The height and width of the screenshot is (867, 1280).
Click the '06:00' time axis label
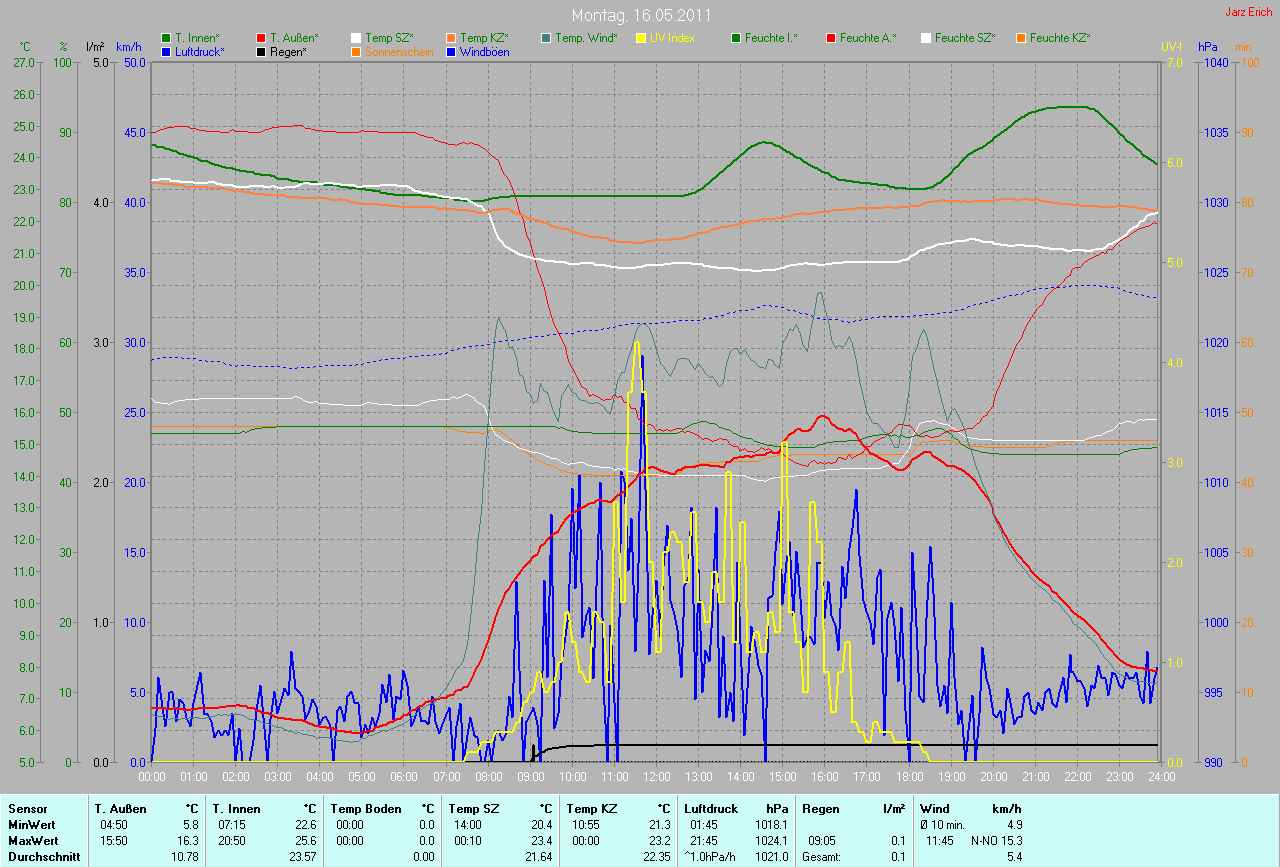(x=404, y=775)
